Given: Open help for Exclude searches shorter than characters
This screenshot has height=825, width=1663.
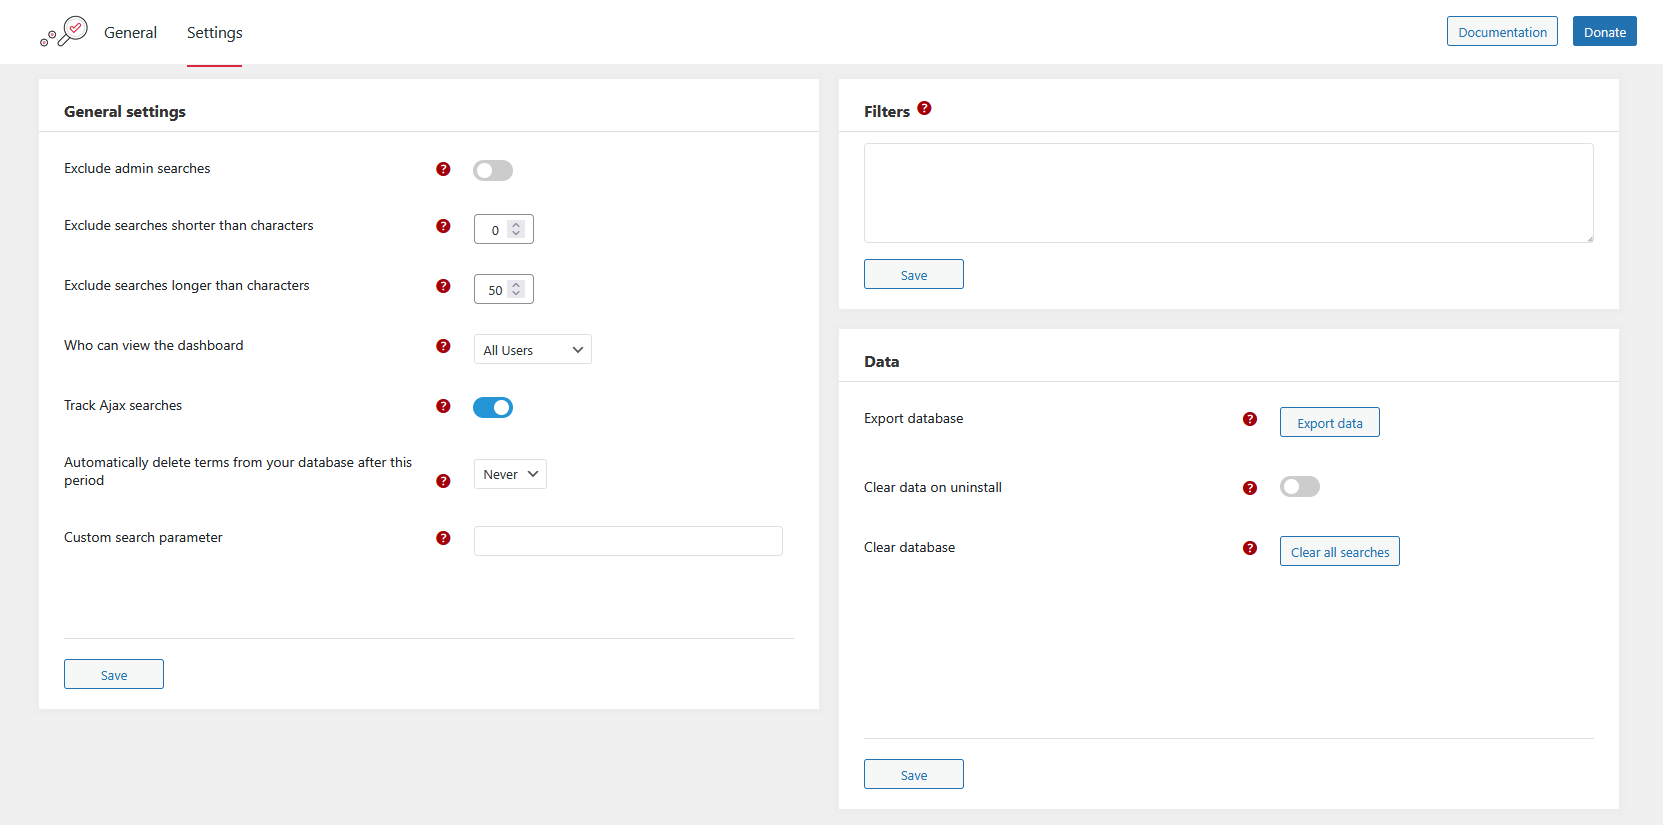Looking at the screenshot, I should pyautogui.click(x=443, y=226).
